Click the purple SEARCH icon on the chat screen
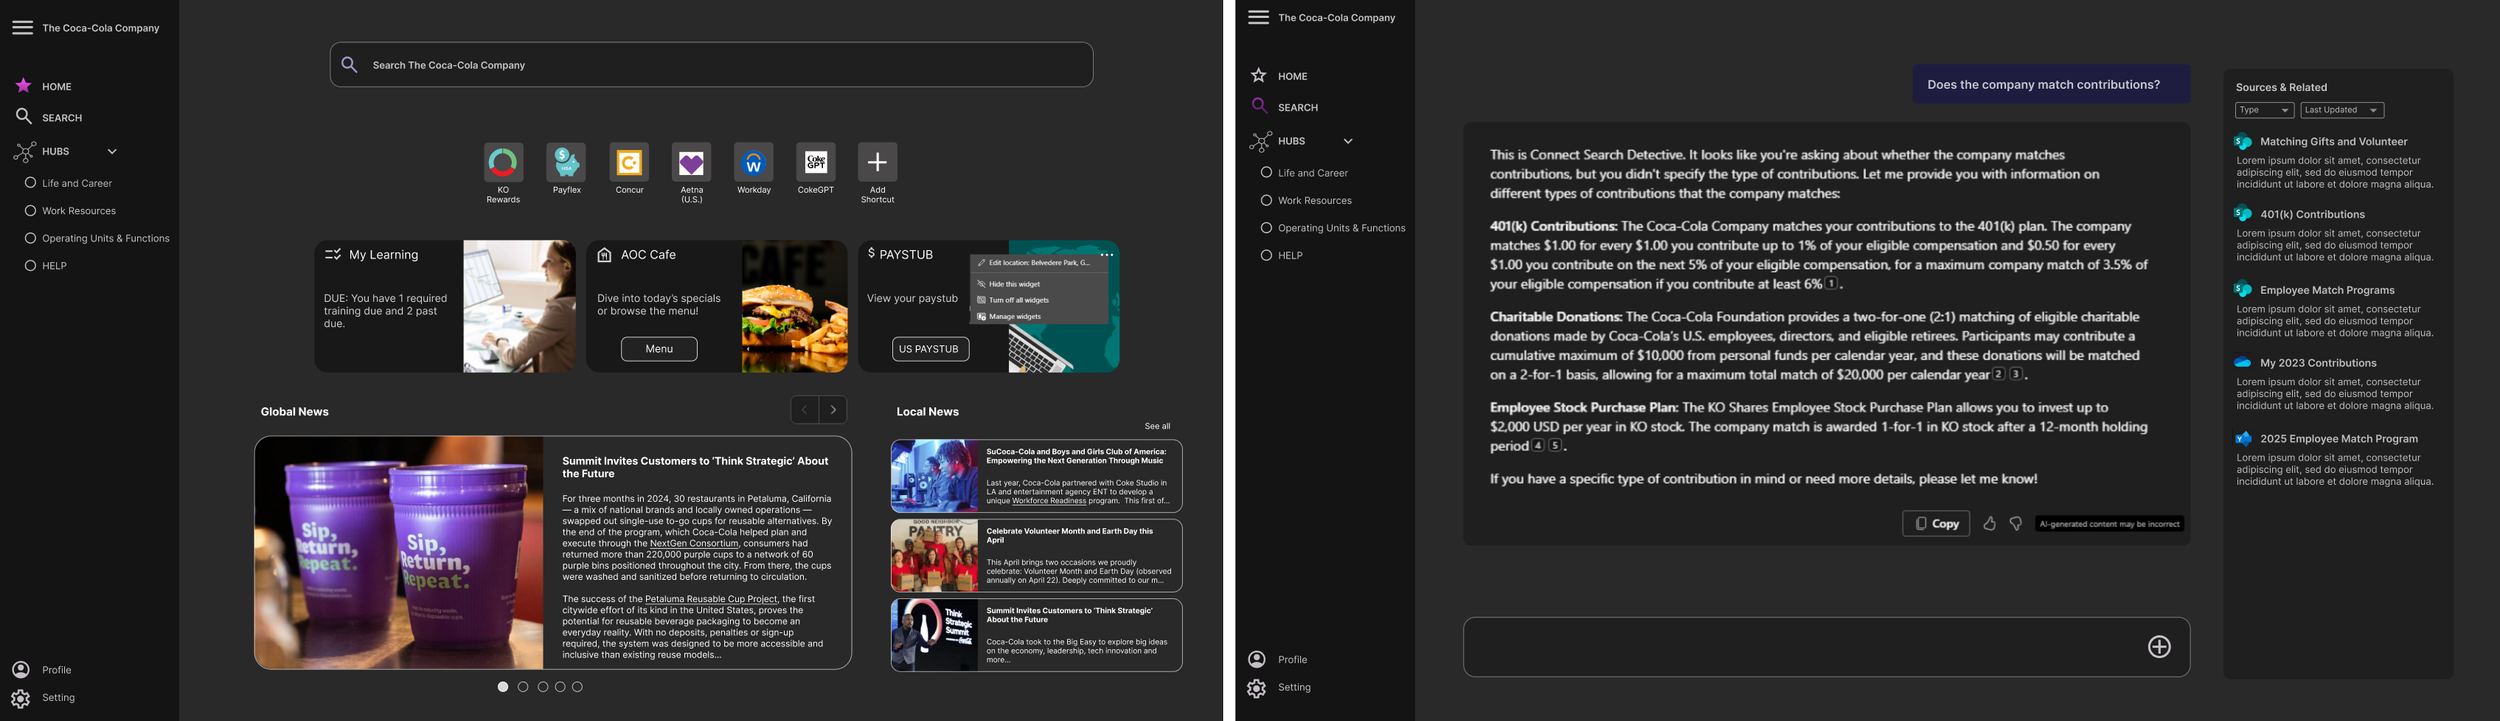This screenshot has width=2500, height=721. click(1259, 106)
